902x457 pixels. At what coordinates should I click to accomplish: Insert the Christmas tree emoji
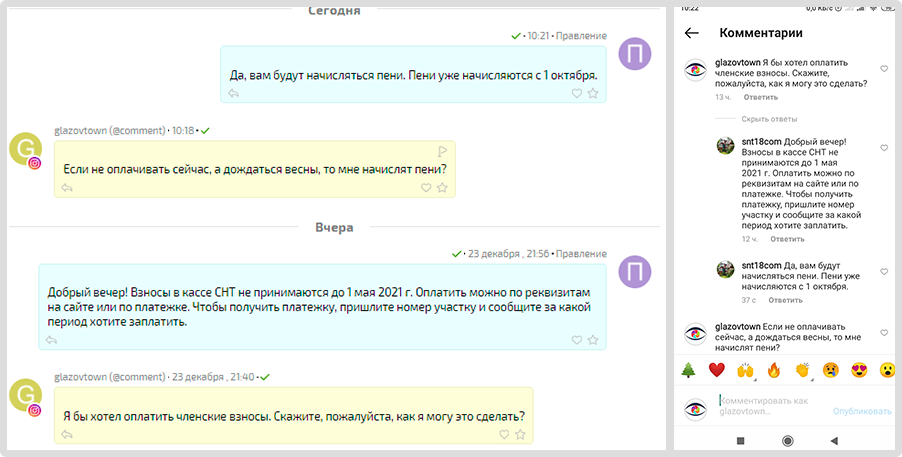click(x=688, y=370)
